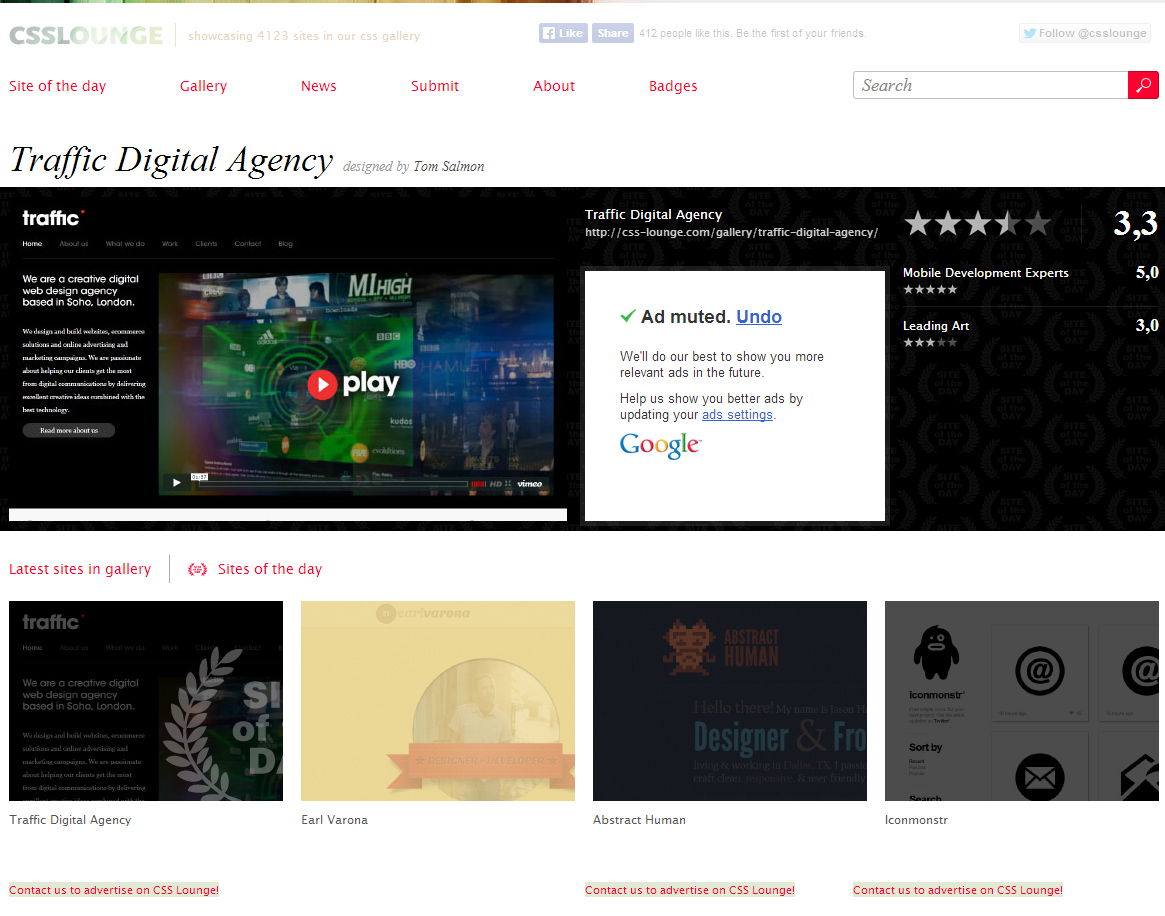Go to the News page
The width and height of the screenshot is (1165, 916).
point(318,85)
